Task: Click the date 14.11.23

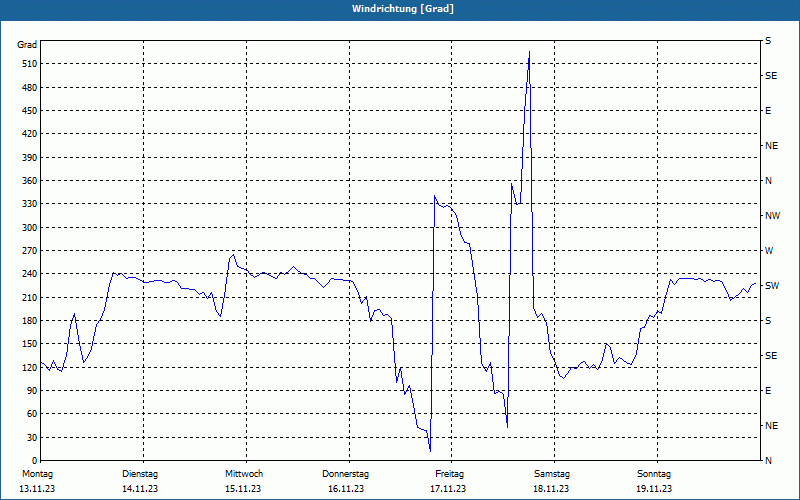Action: tap(140, 489)
